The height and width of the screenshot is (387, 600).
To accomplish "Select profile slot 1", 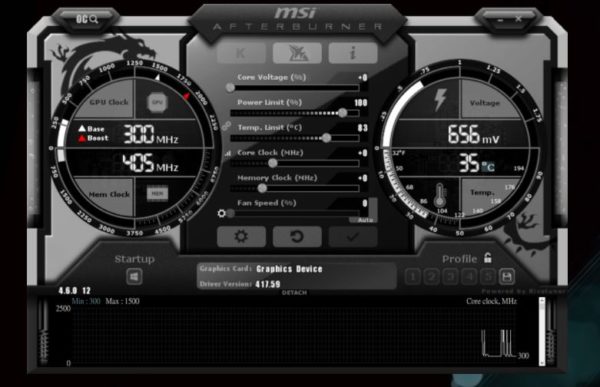I will tap(413, 277).
